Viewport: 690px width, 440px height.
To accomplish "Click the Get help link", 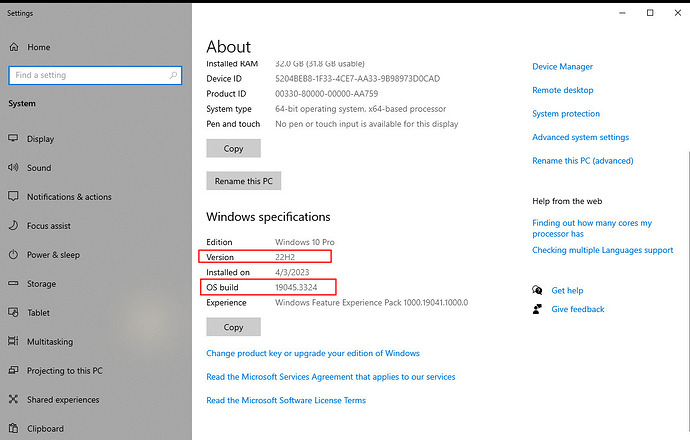I will tap(567, 290).
